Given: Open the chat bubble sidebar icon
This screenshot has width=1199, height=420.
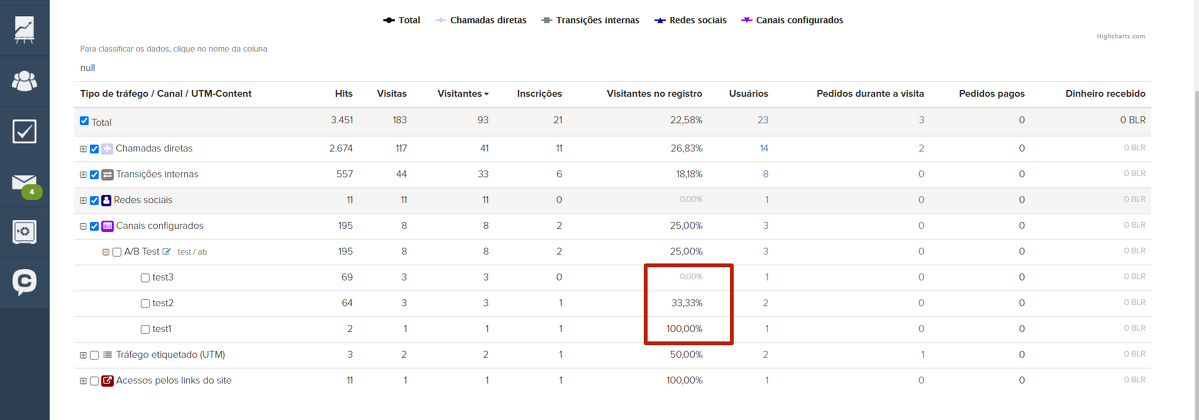Looking at the screenshot, I should click(24, 283).
